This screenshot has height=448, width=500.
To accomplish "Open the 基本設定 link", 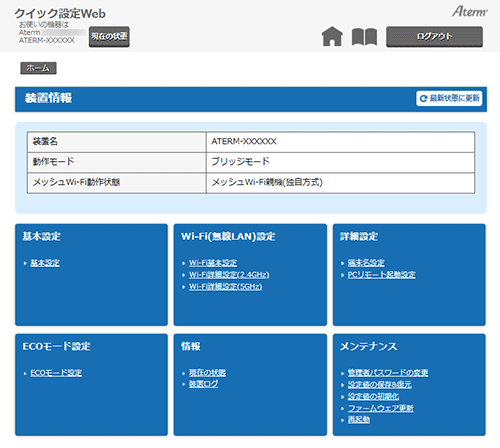I will tap(45, 263).
